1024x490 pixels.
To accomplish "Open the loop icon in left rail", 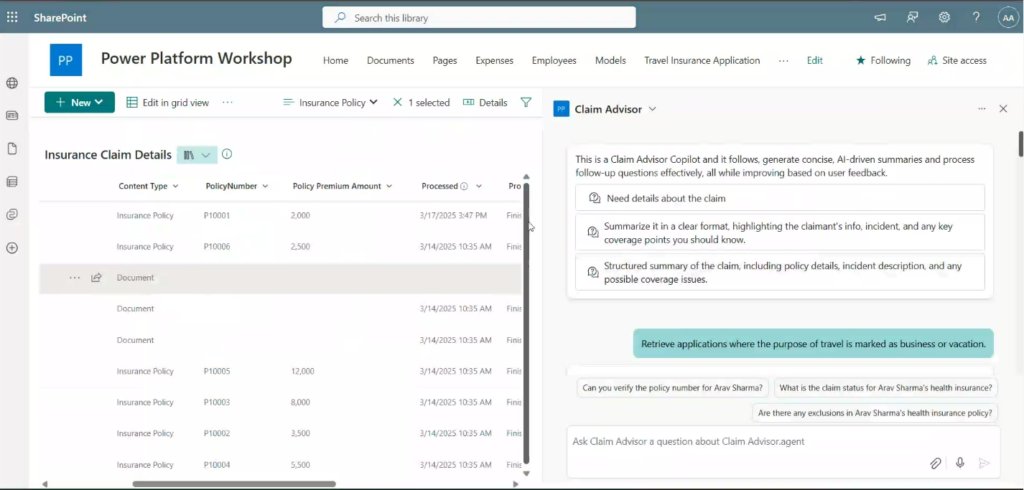I will (x=12, y=214).
